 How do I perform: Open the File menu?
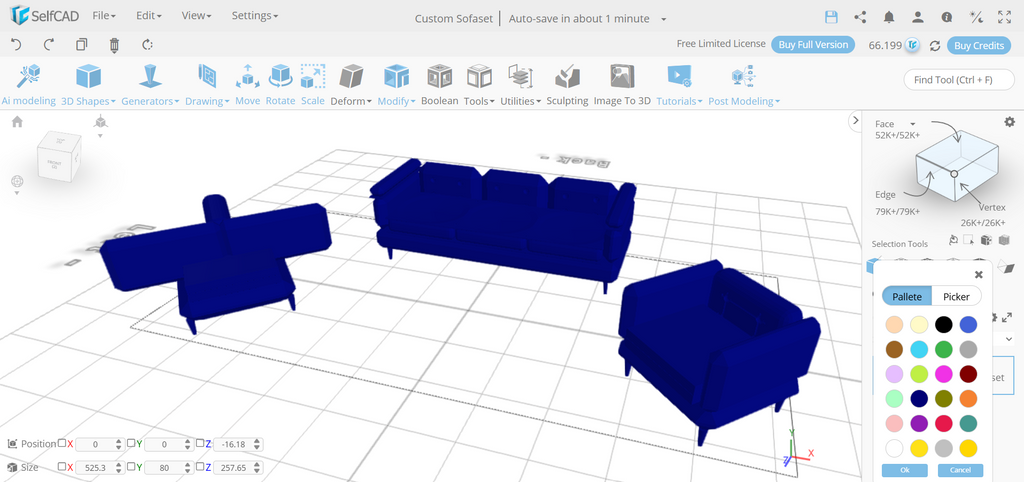click(104, 16)
